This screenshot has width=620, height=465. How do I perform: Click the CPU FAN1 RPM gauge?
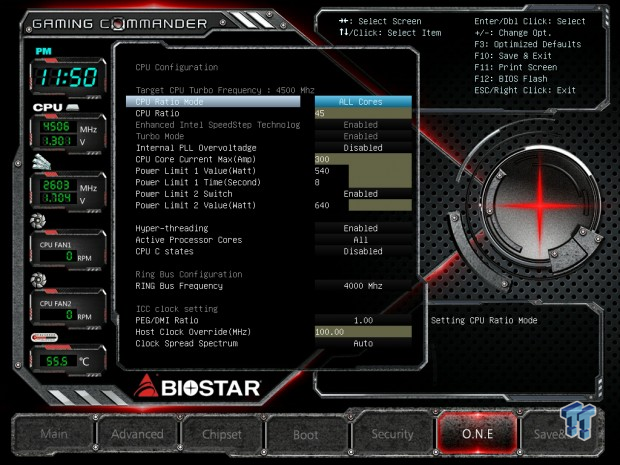point(68,251)
